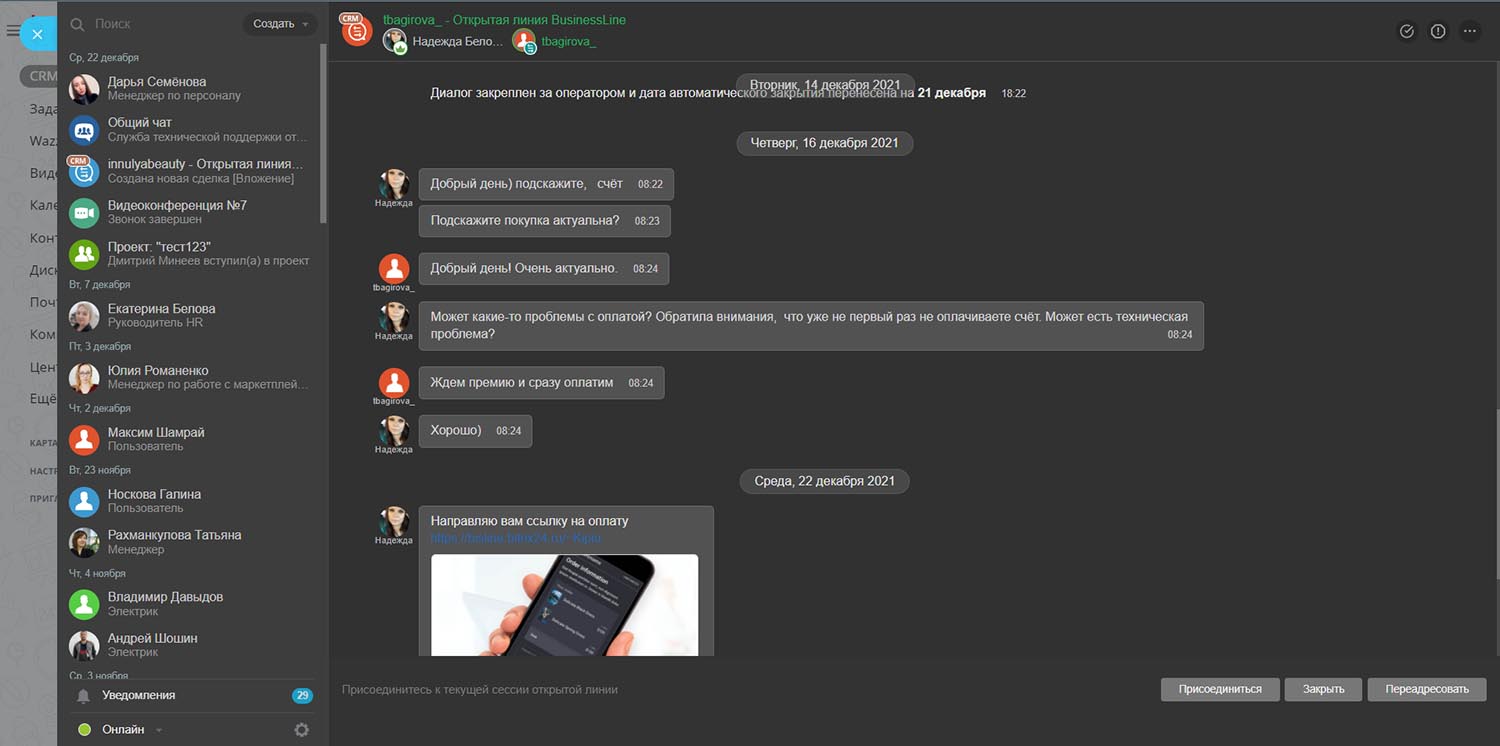Click the search magnifier icon
The width and height of the screenshot is (1500, 746).
[x=77, y=24]
